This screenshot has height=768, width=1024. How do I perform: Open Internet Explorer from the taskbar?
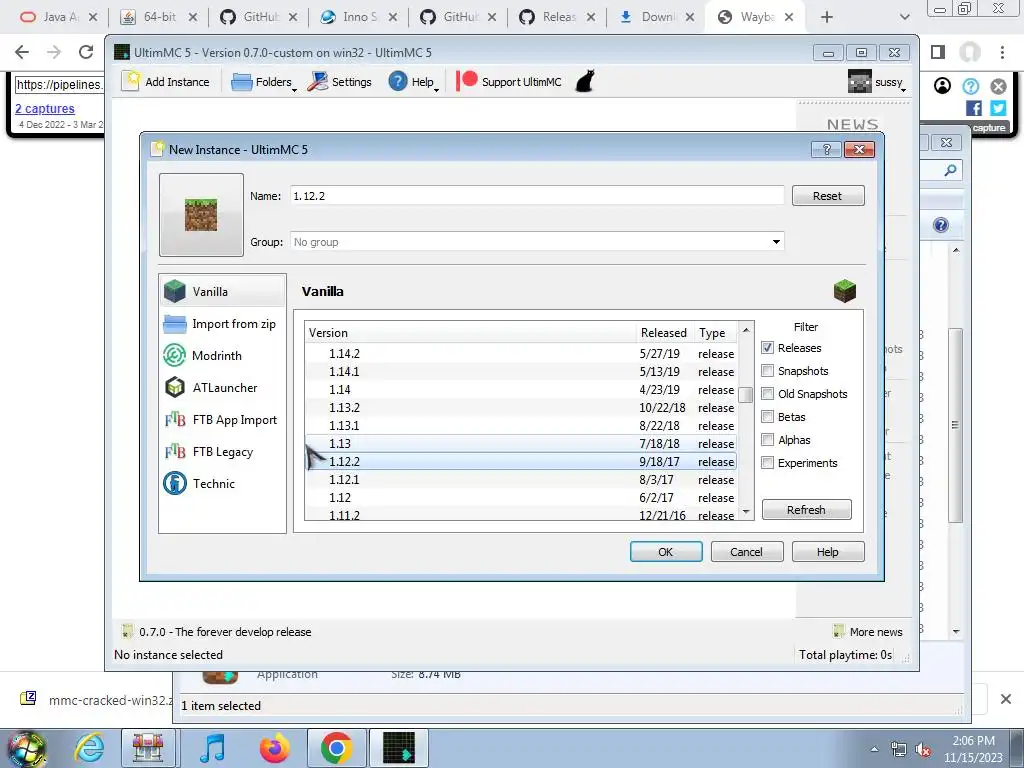[89, 748]
